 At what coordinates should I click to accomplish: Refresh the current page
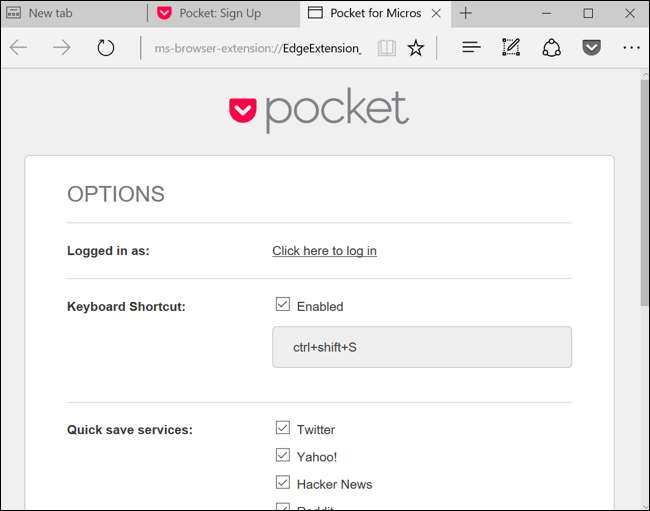[x=106, y=48]
